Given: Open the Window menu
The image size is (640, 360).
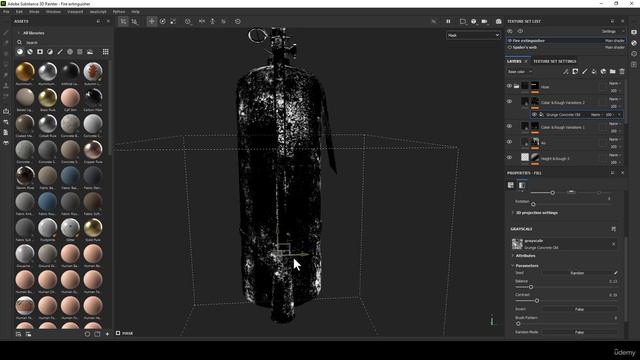Looking at the screenshot, I should [x=53, y=12].
